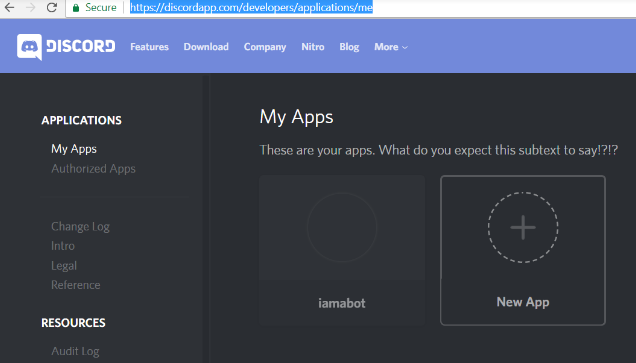Viewport: 636px width, 363px height.
Task: Open the Audit Log resource link
Action: click(75, 351)
